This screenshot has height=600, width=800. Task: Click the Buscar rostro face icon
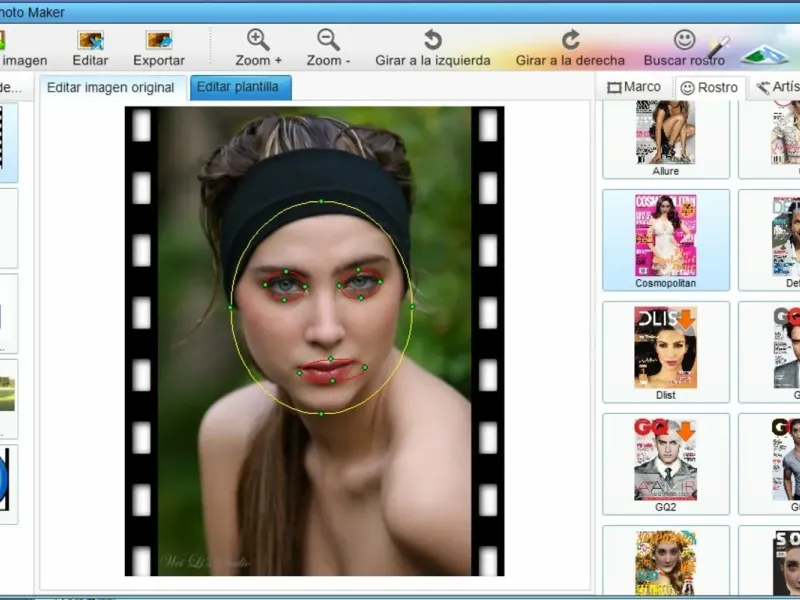[x=684, y=40]
